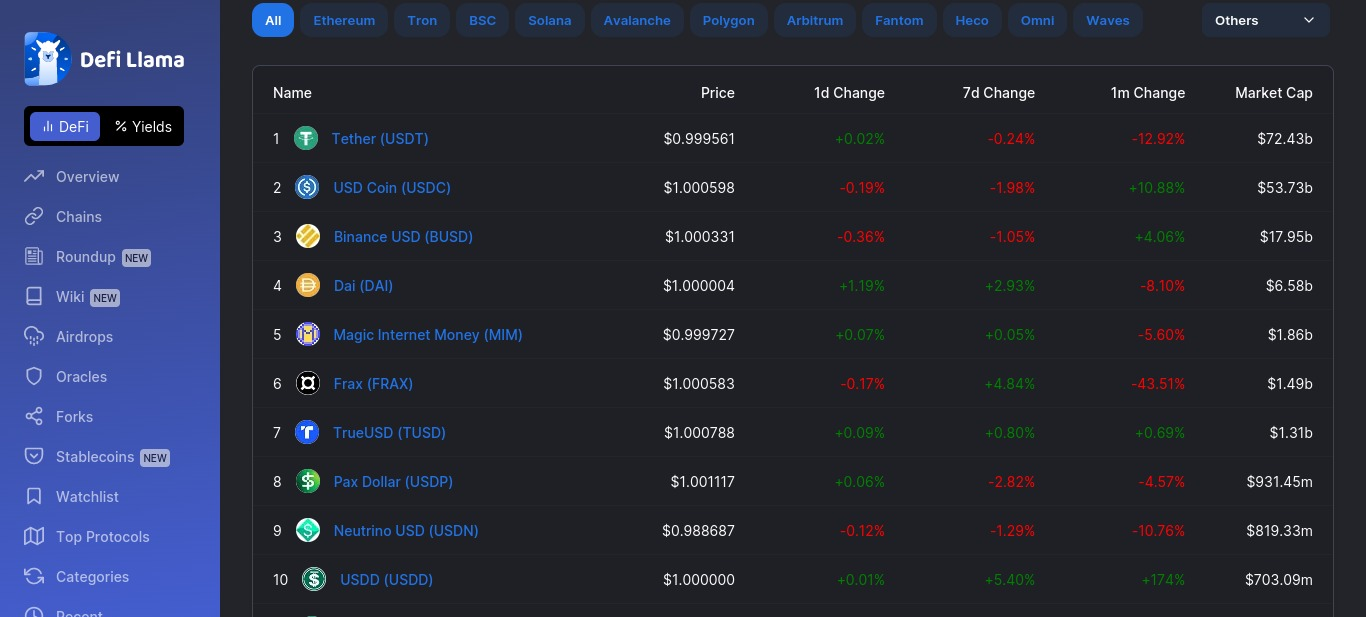
Task: Click the Defi Llama logo
Action: click(x=104, y=59)
